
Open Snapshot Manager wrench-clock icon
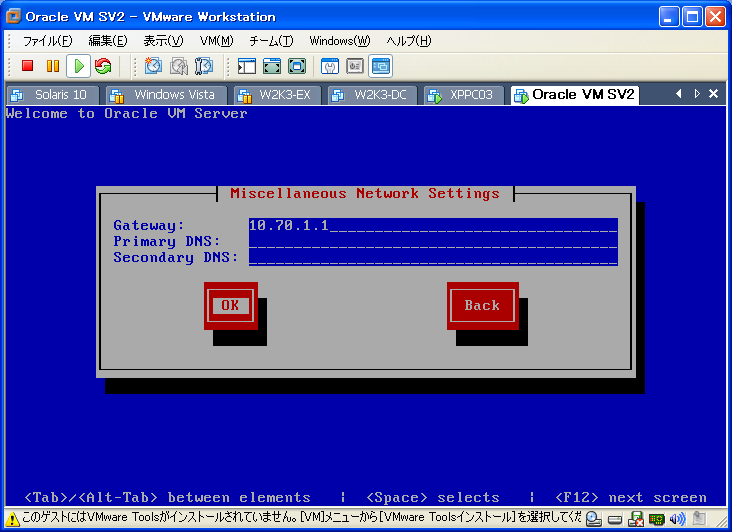tap(204, 66)
